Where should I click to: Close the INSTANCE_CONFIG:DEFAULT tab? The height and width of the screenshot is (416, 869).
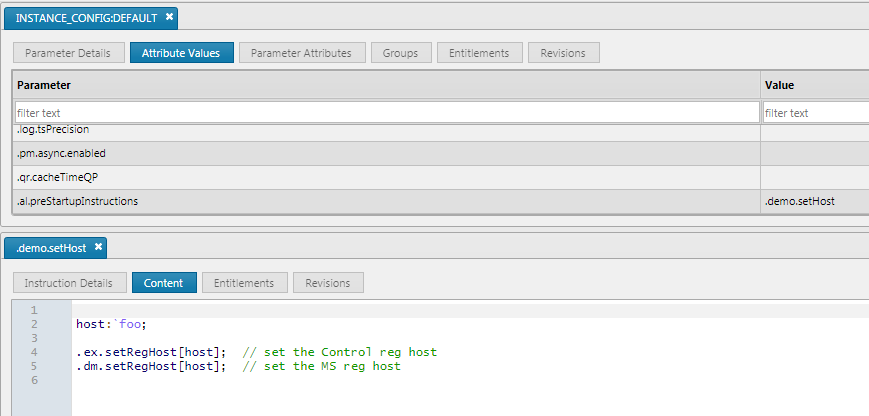[169, 17]
